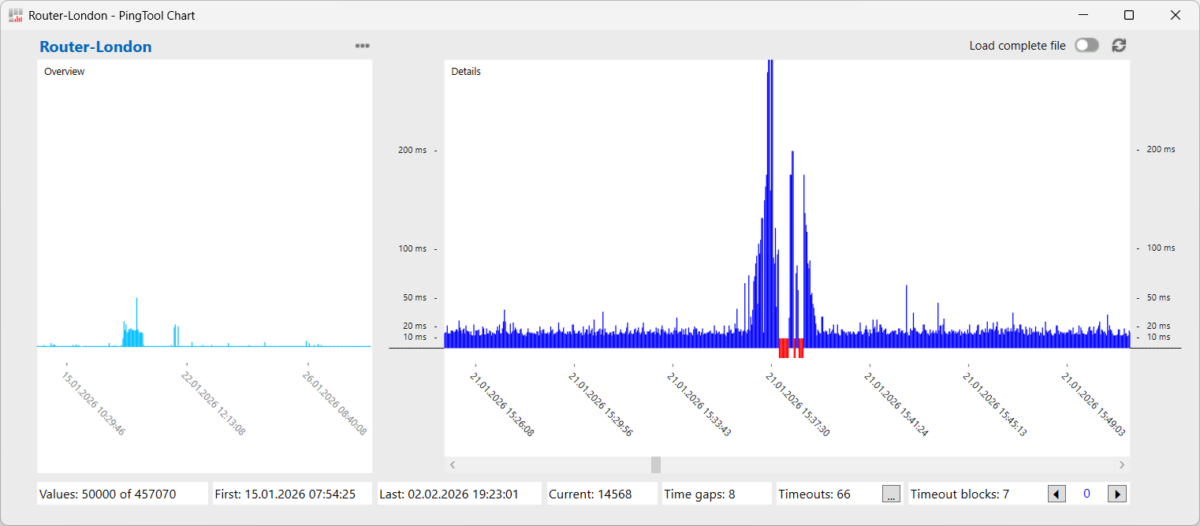
Task: Click the Details panel label
Action: pos(466,71)
